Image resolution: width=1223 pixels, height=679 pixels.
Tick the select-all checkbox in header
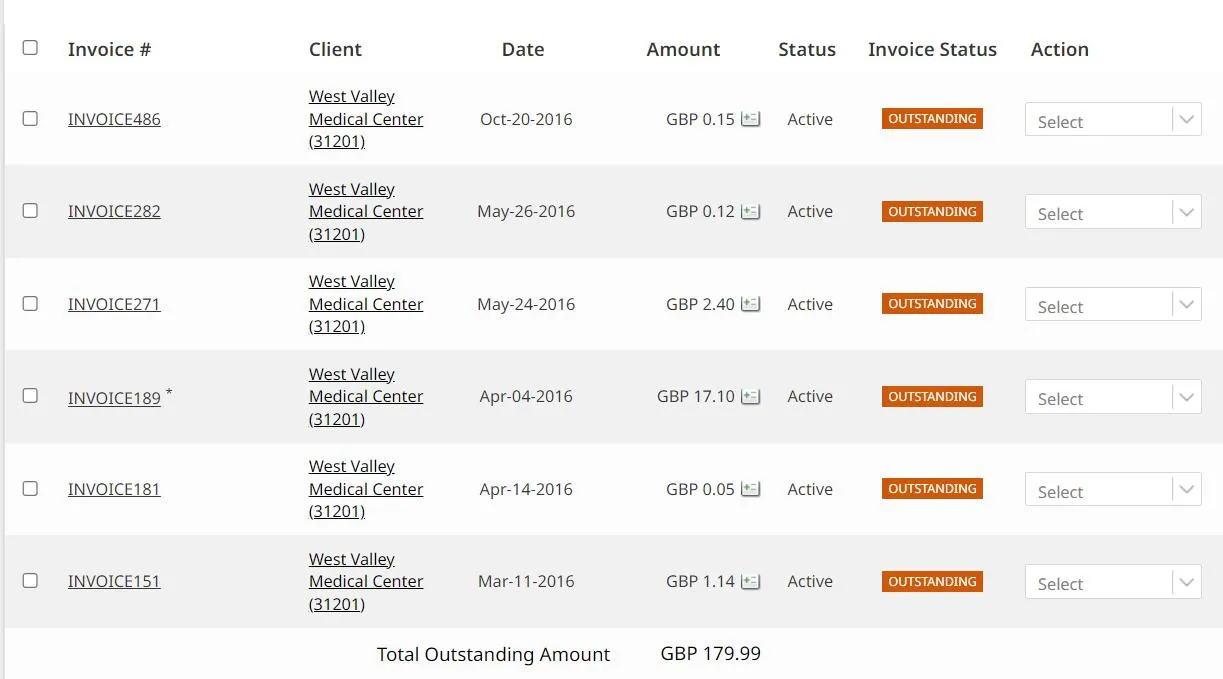click(30, 48)
